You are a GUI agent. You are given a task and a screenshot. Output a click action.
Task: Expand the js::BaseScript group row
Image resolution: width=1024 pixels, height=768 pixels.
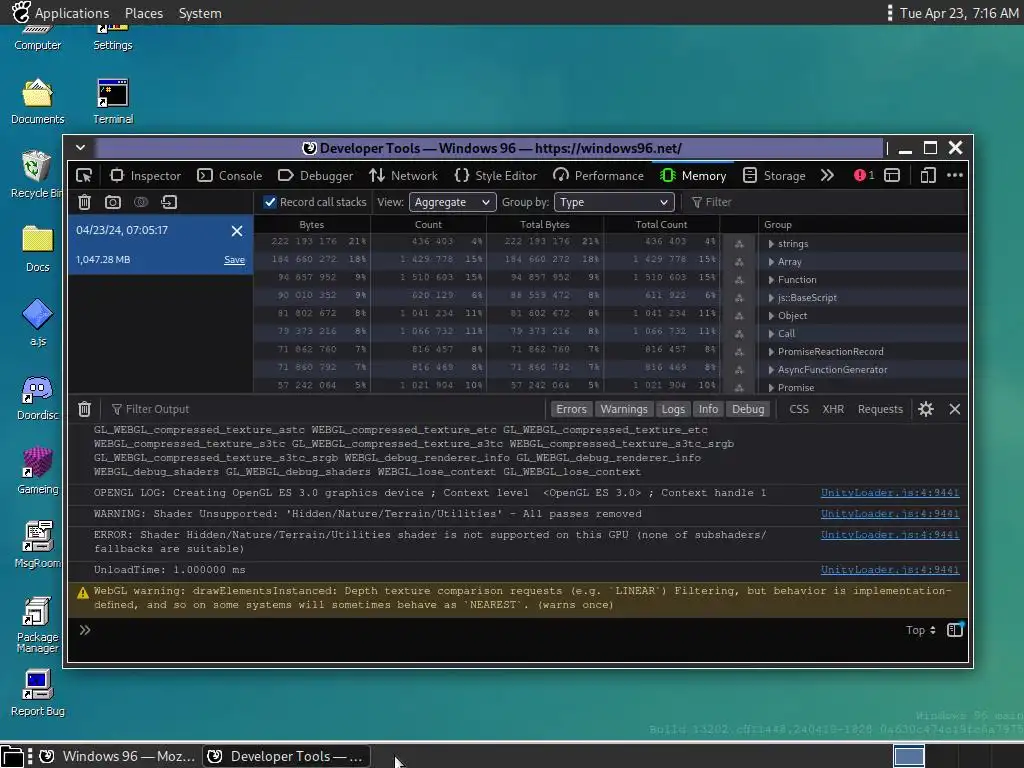771,298
